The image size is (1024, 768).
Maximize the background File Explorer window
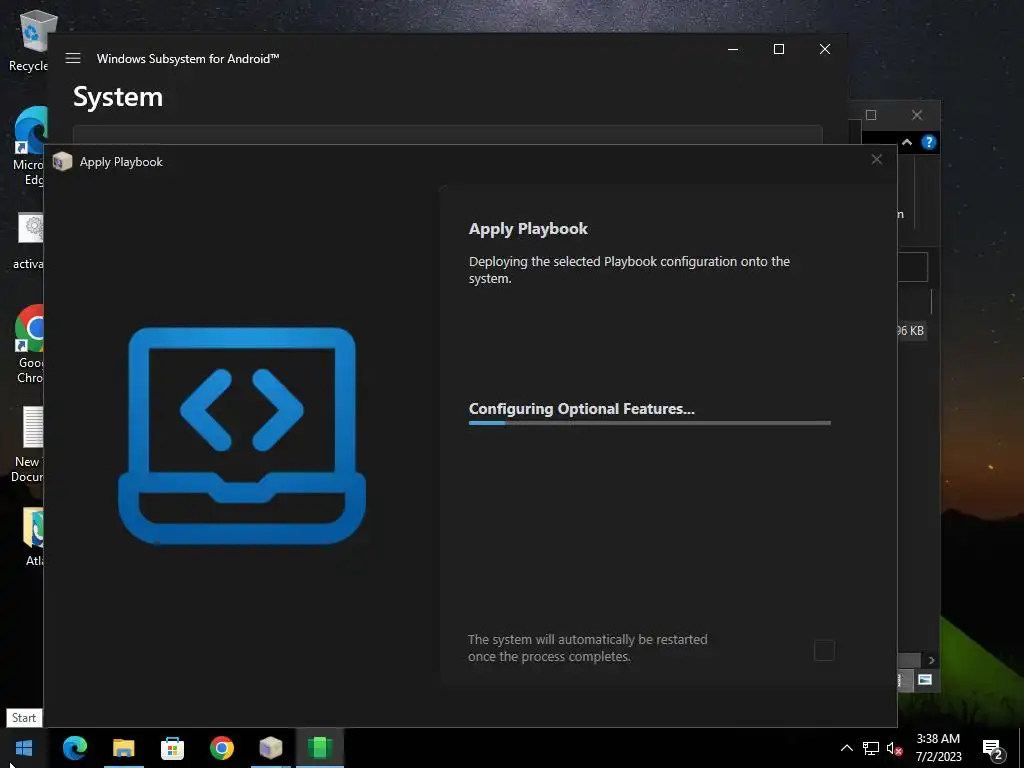871,115
